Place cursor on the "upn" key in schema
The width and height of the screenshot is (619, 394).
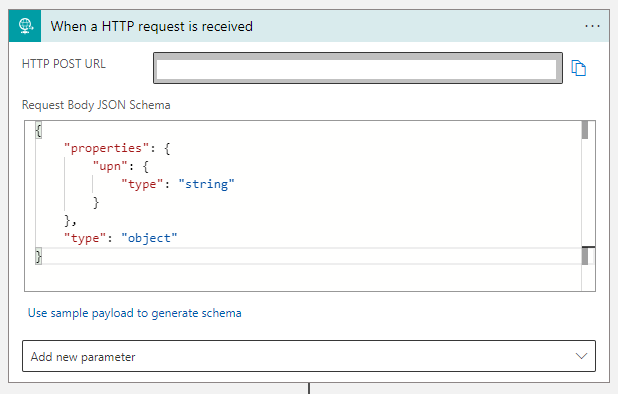pyautogui.click(x=110, y=166)
